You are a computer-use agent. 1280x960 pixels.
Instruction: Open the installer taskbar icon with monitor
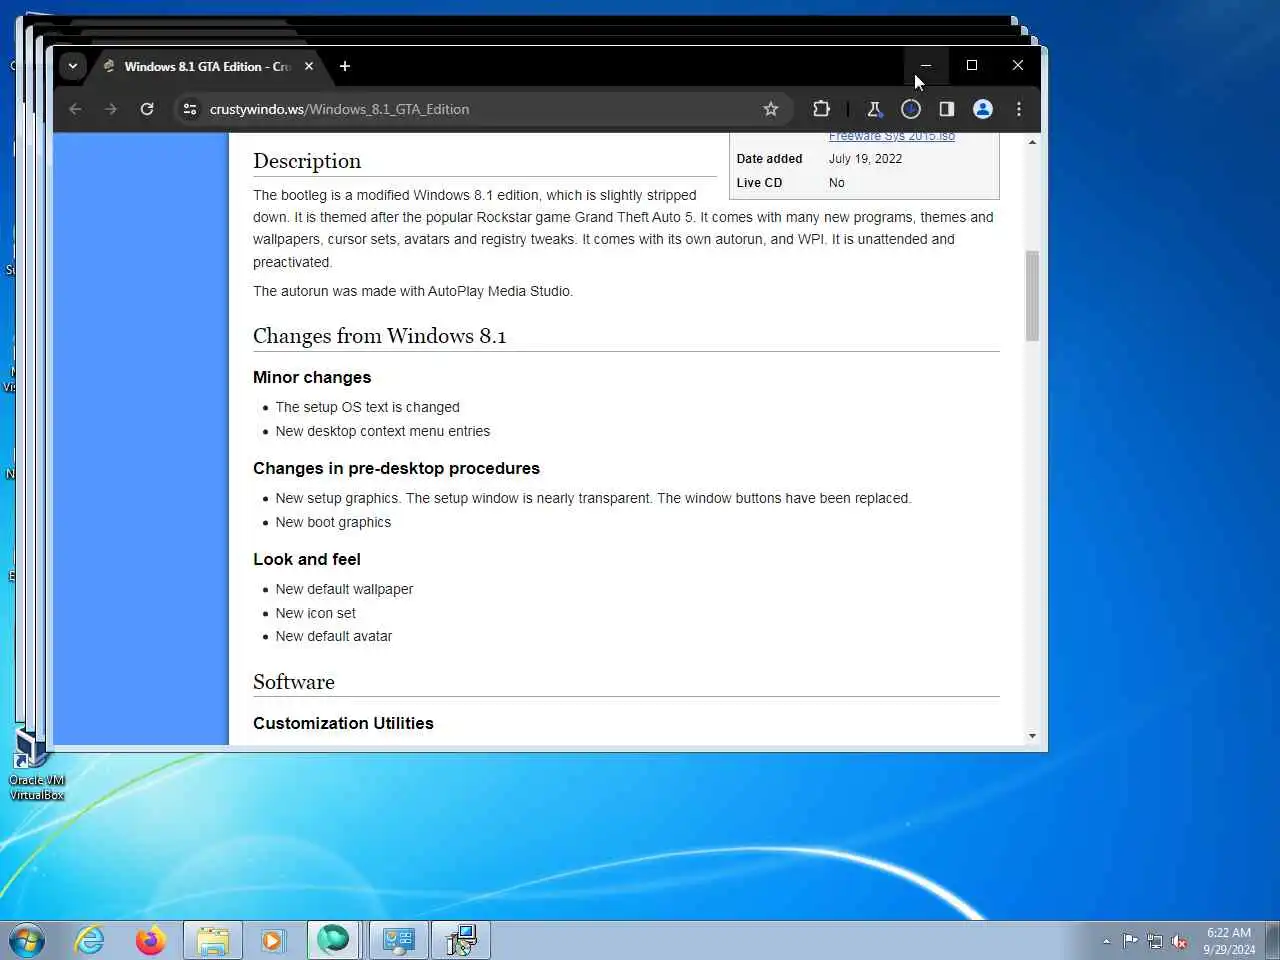pos(460,940)
